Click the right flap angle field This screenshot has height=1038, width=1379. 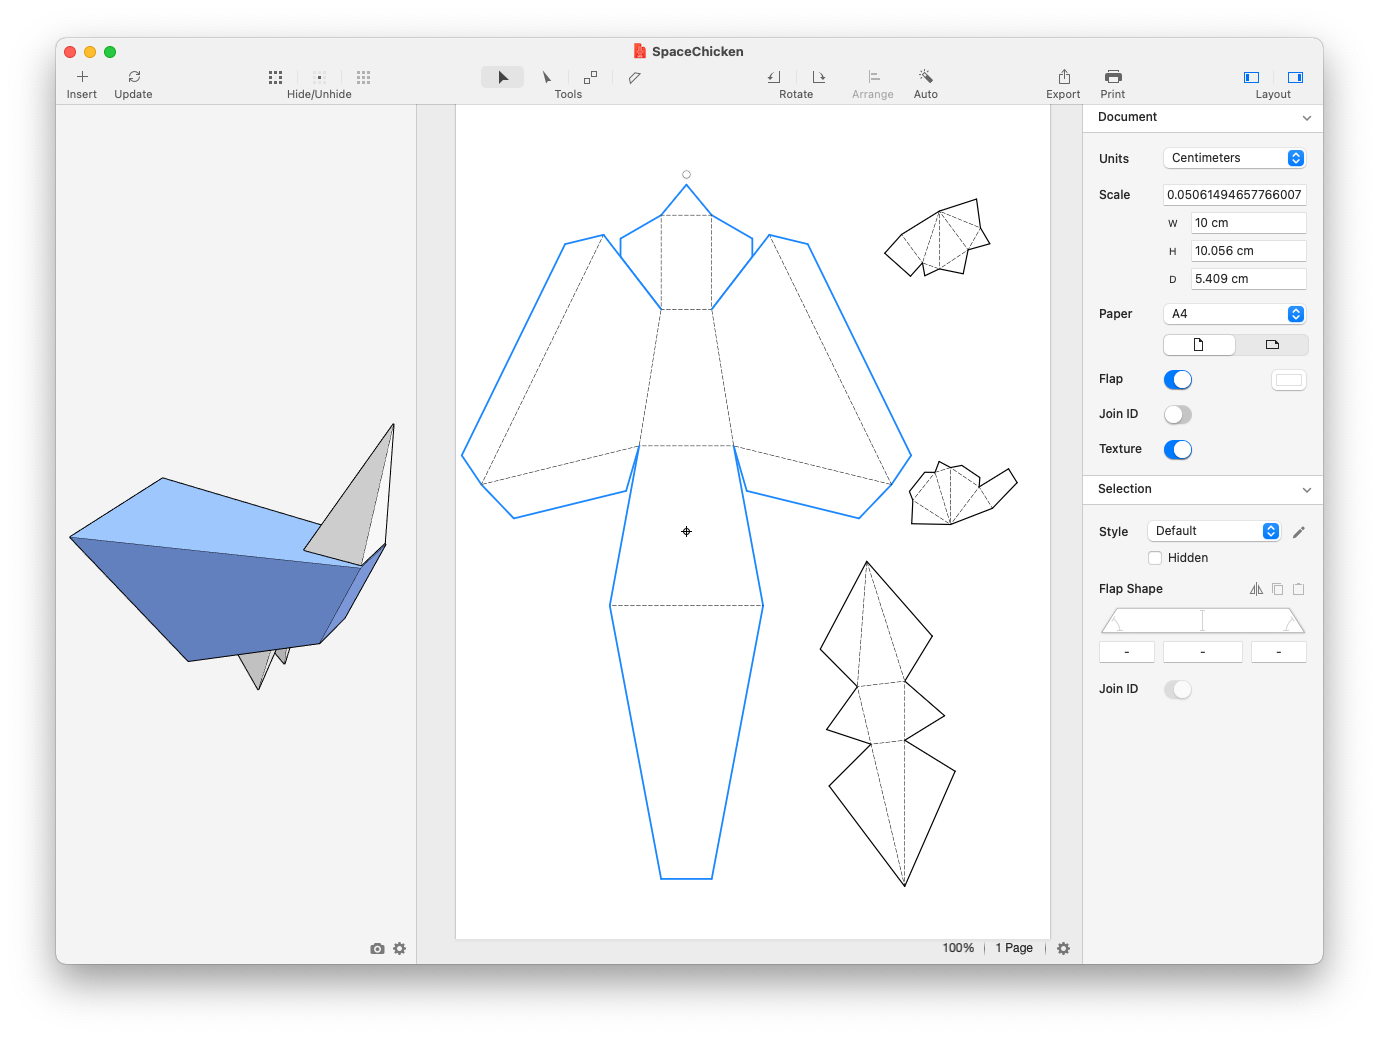pyautogui.click(x=1279, y=652)
